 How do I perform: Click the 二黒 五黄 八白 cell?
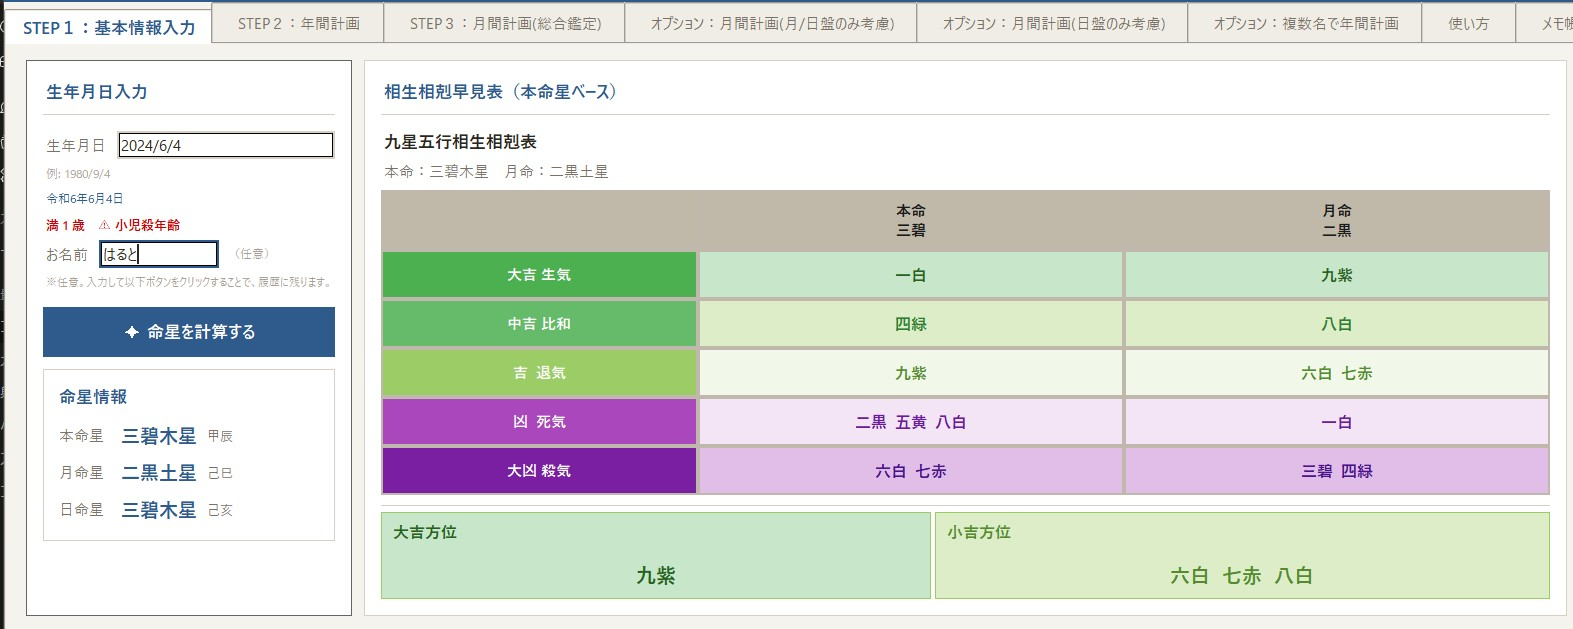(911, 422)
